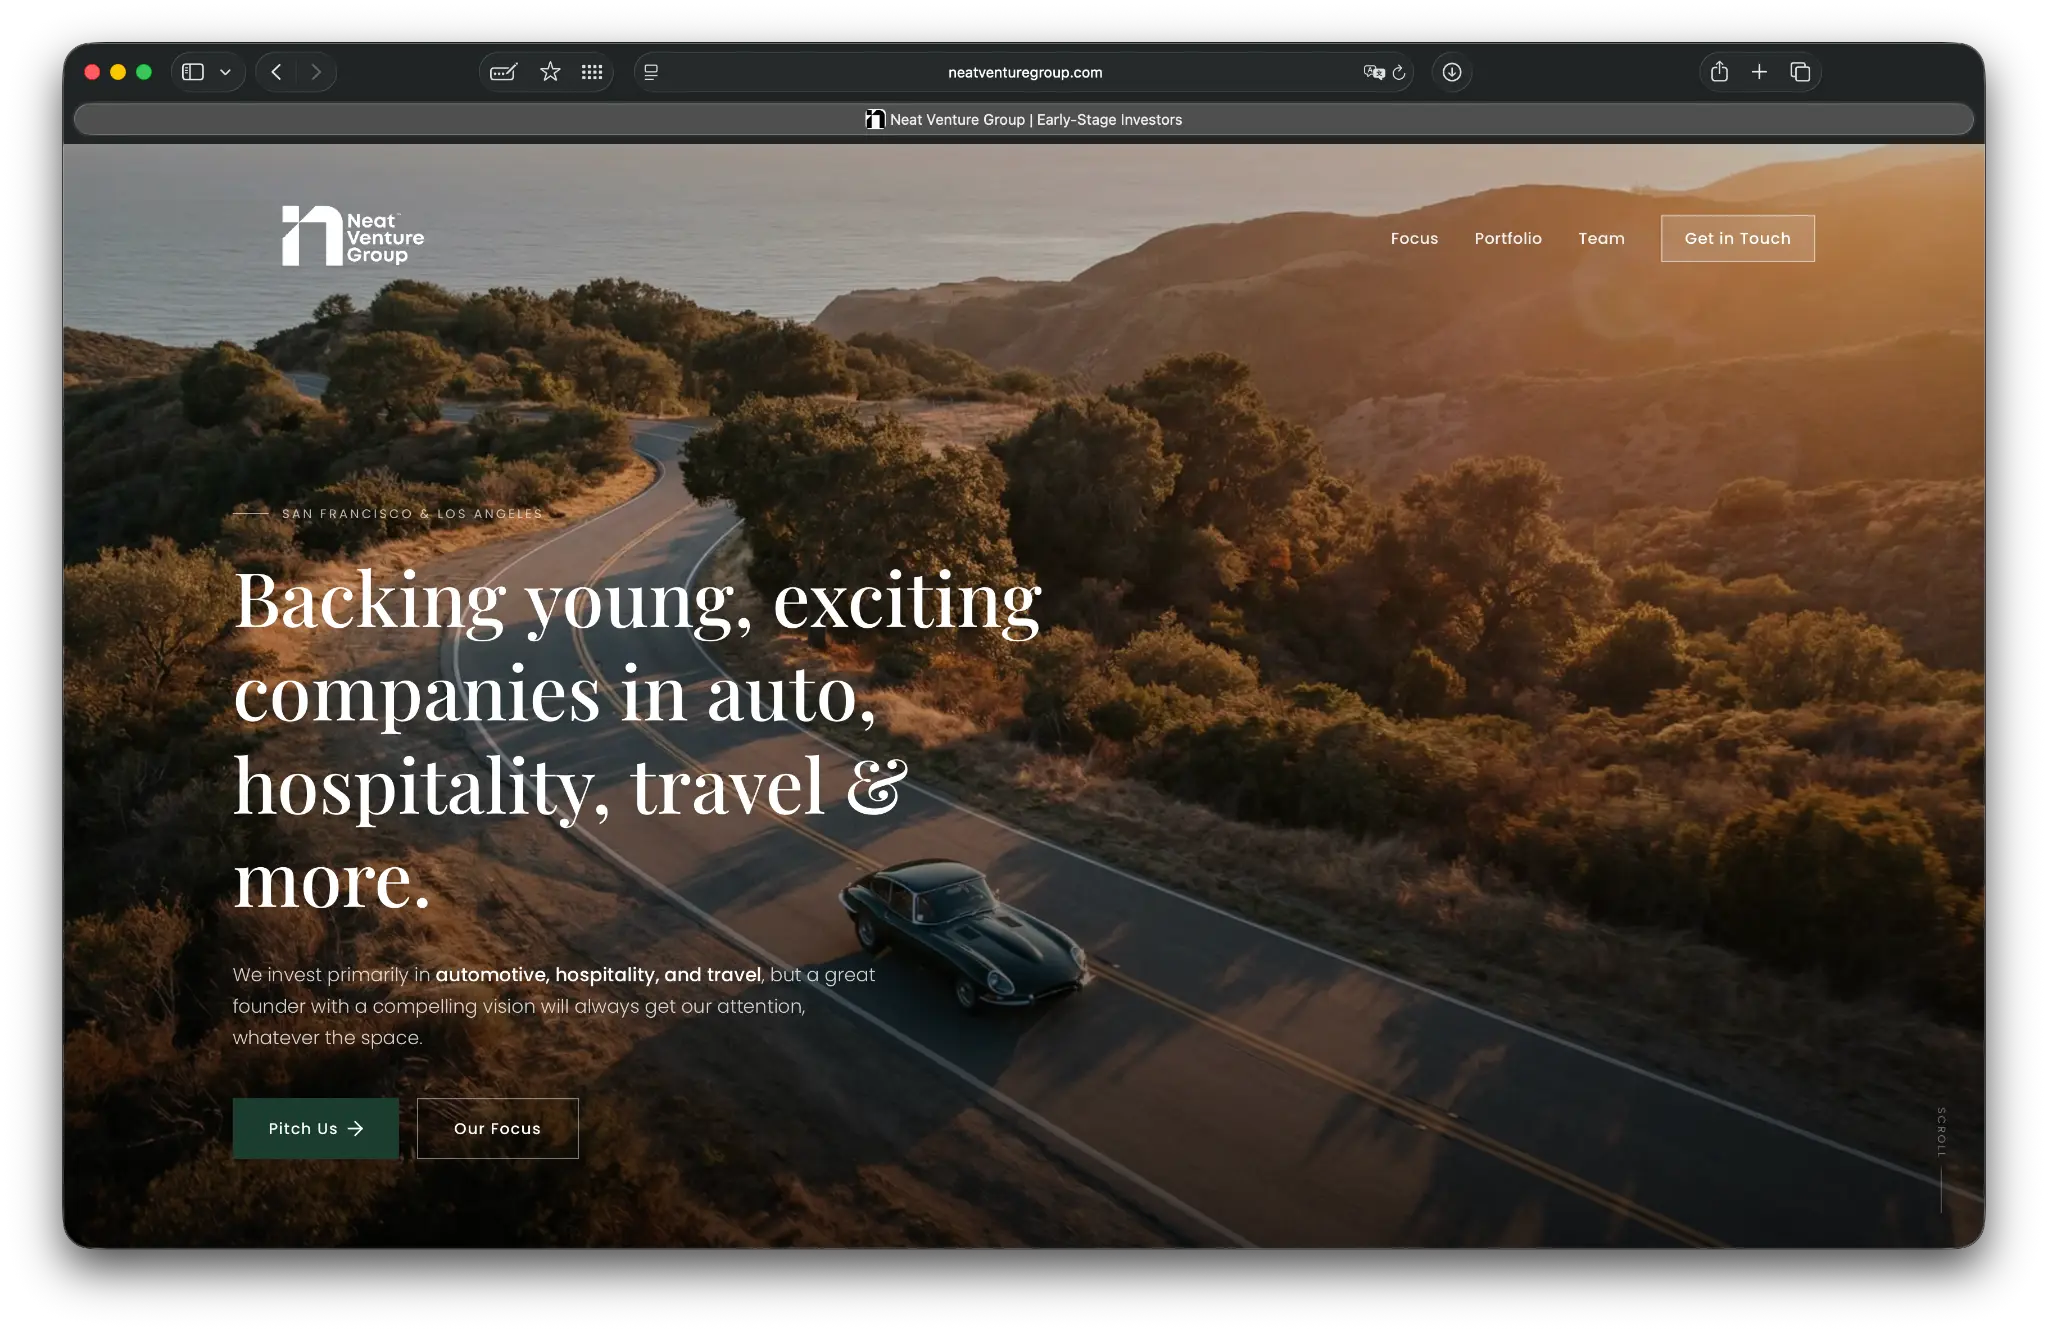The height and width of the screenshot is (1331, 2048).
Task: Open the bookmarks star icon
Action: [x=548, y=71]
